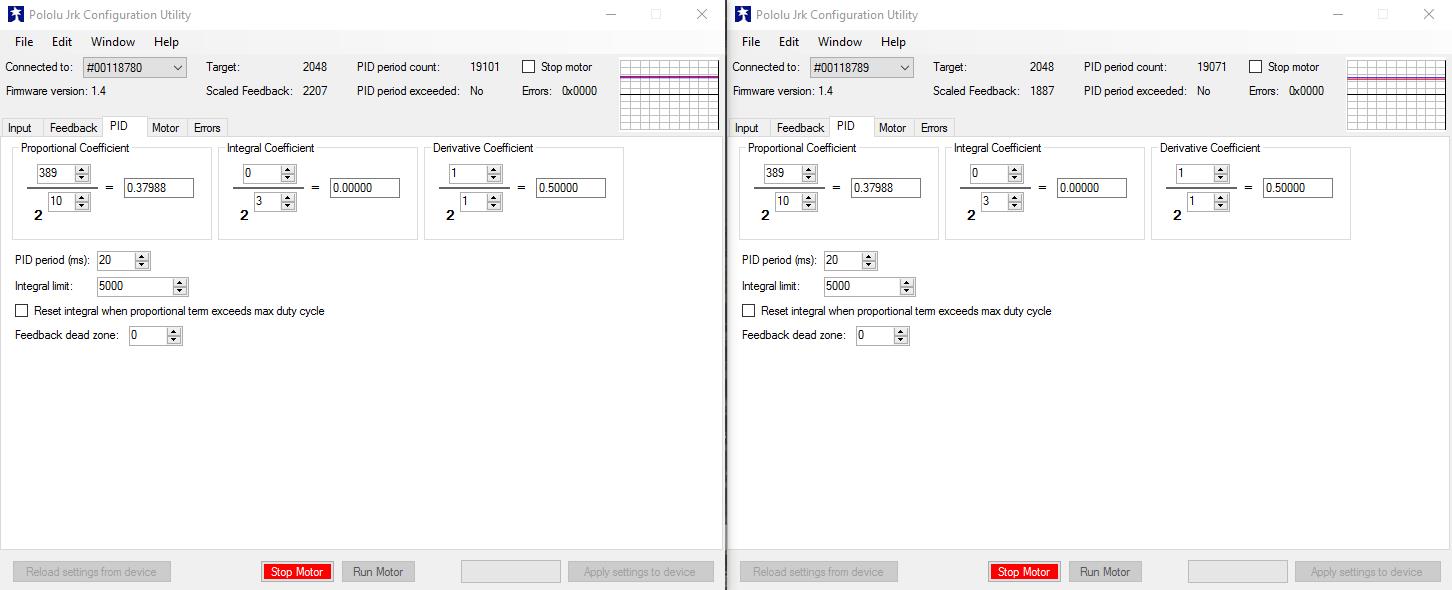The width and height of the screenshot is (1452, 590).
Task: Increase integral exponent 3 using up arrow, right window
Action: (1015, 198)
